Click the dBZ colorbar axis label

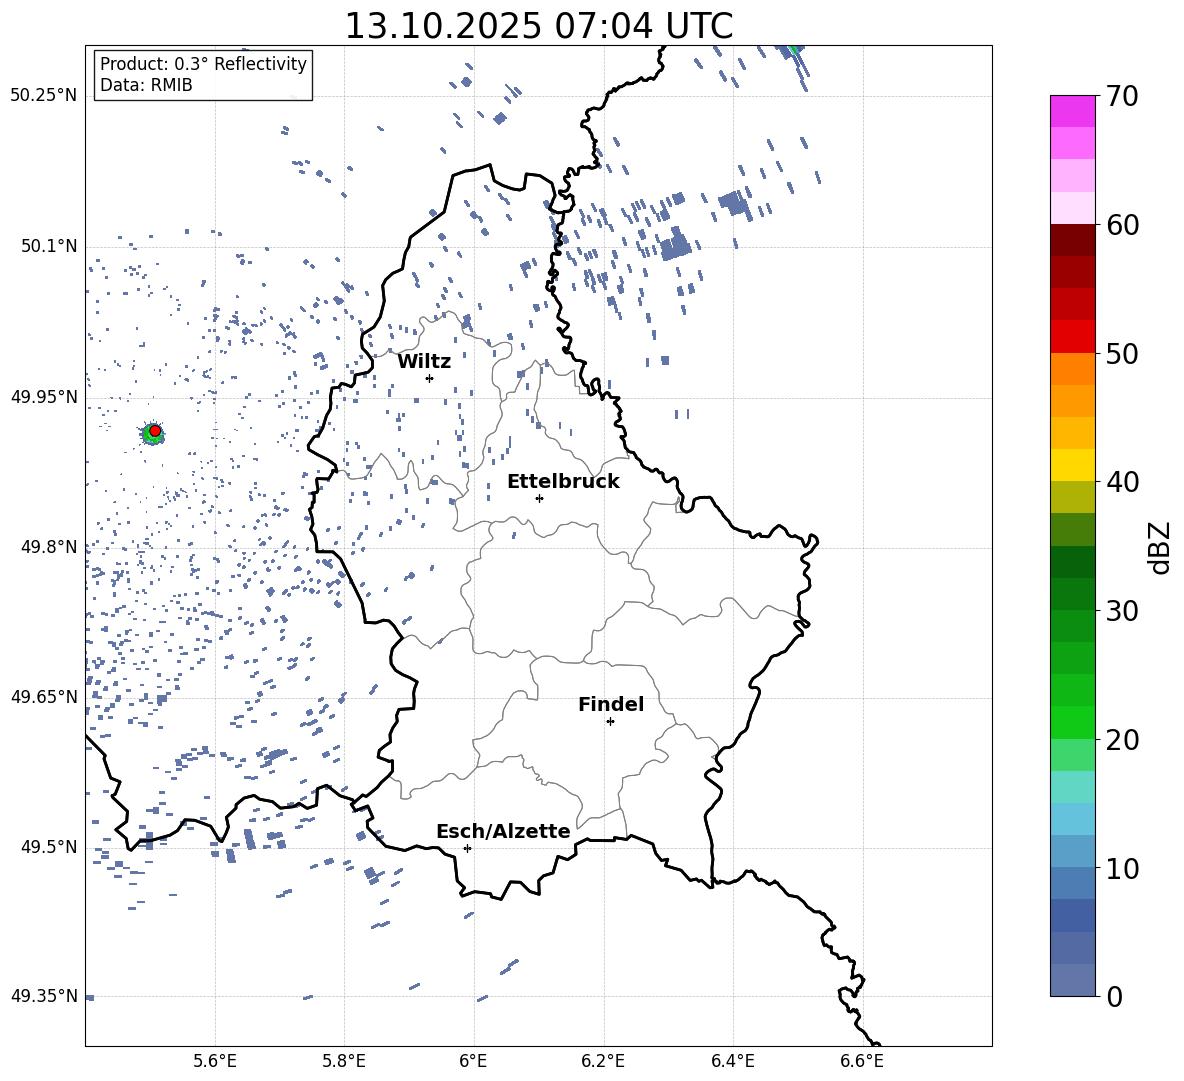(x=1160, y=547)
